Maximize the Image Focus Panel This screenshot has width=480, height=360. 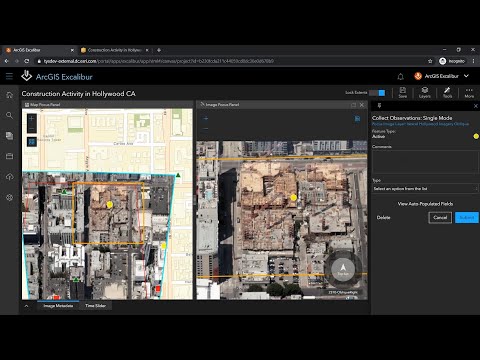tap(353, 105)
